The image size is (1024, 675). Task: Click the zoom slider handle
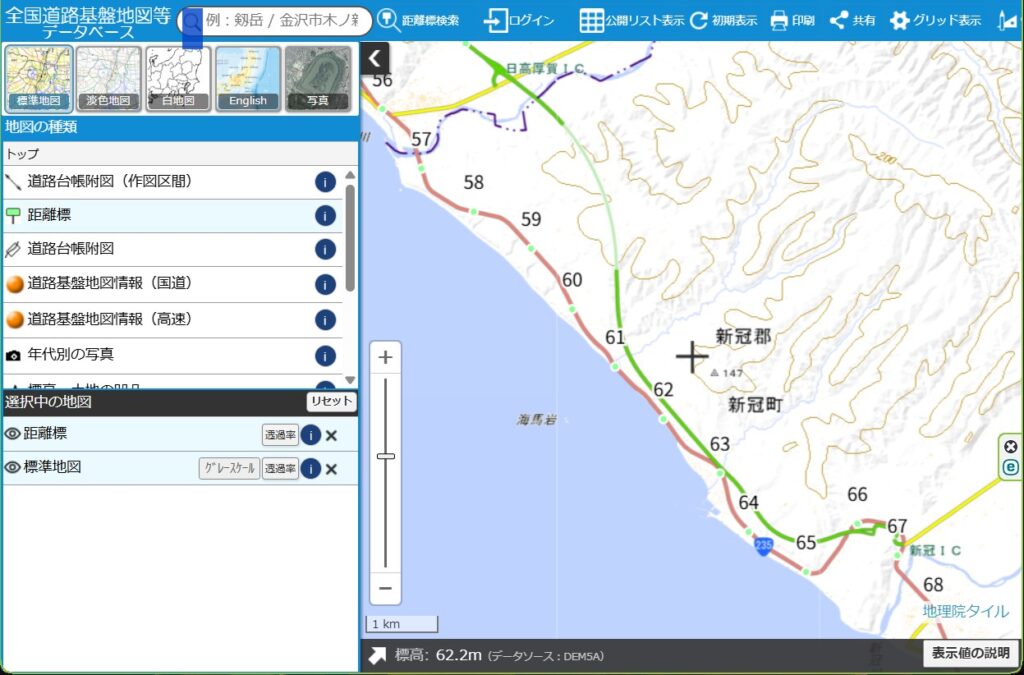pyautogui.click(x=385, y=456)
